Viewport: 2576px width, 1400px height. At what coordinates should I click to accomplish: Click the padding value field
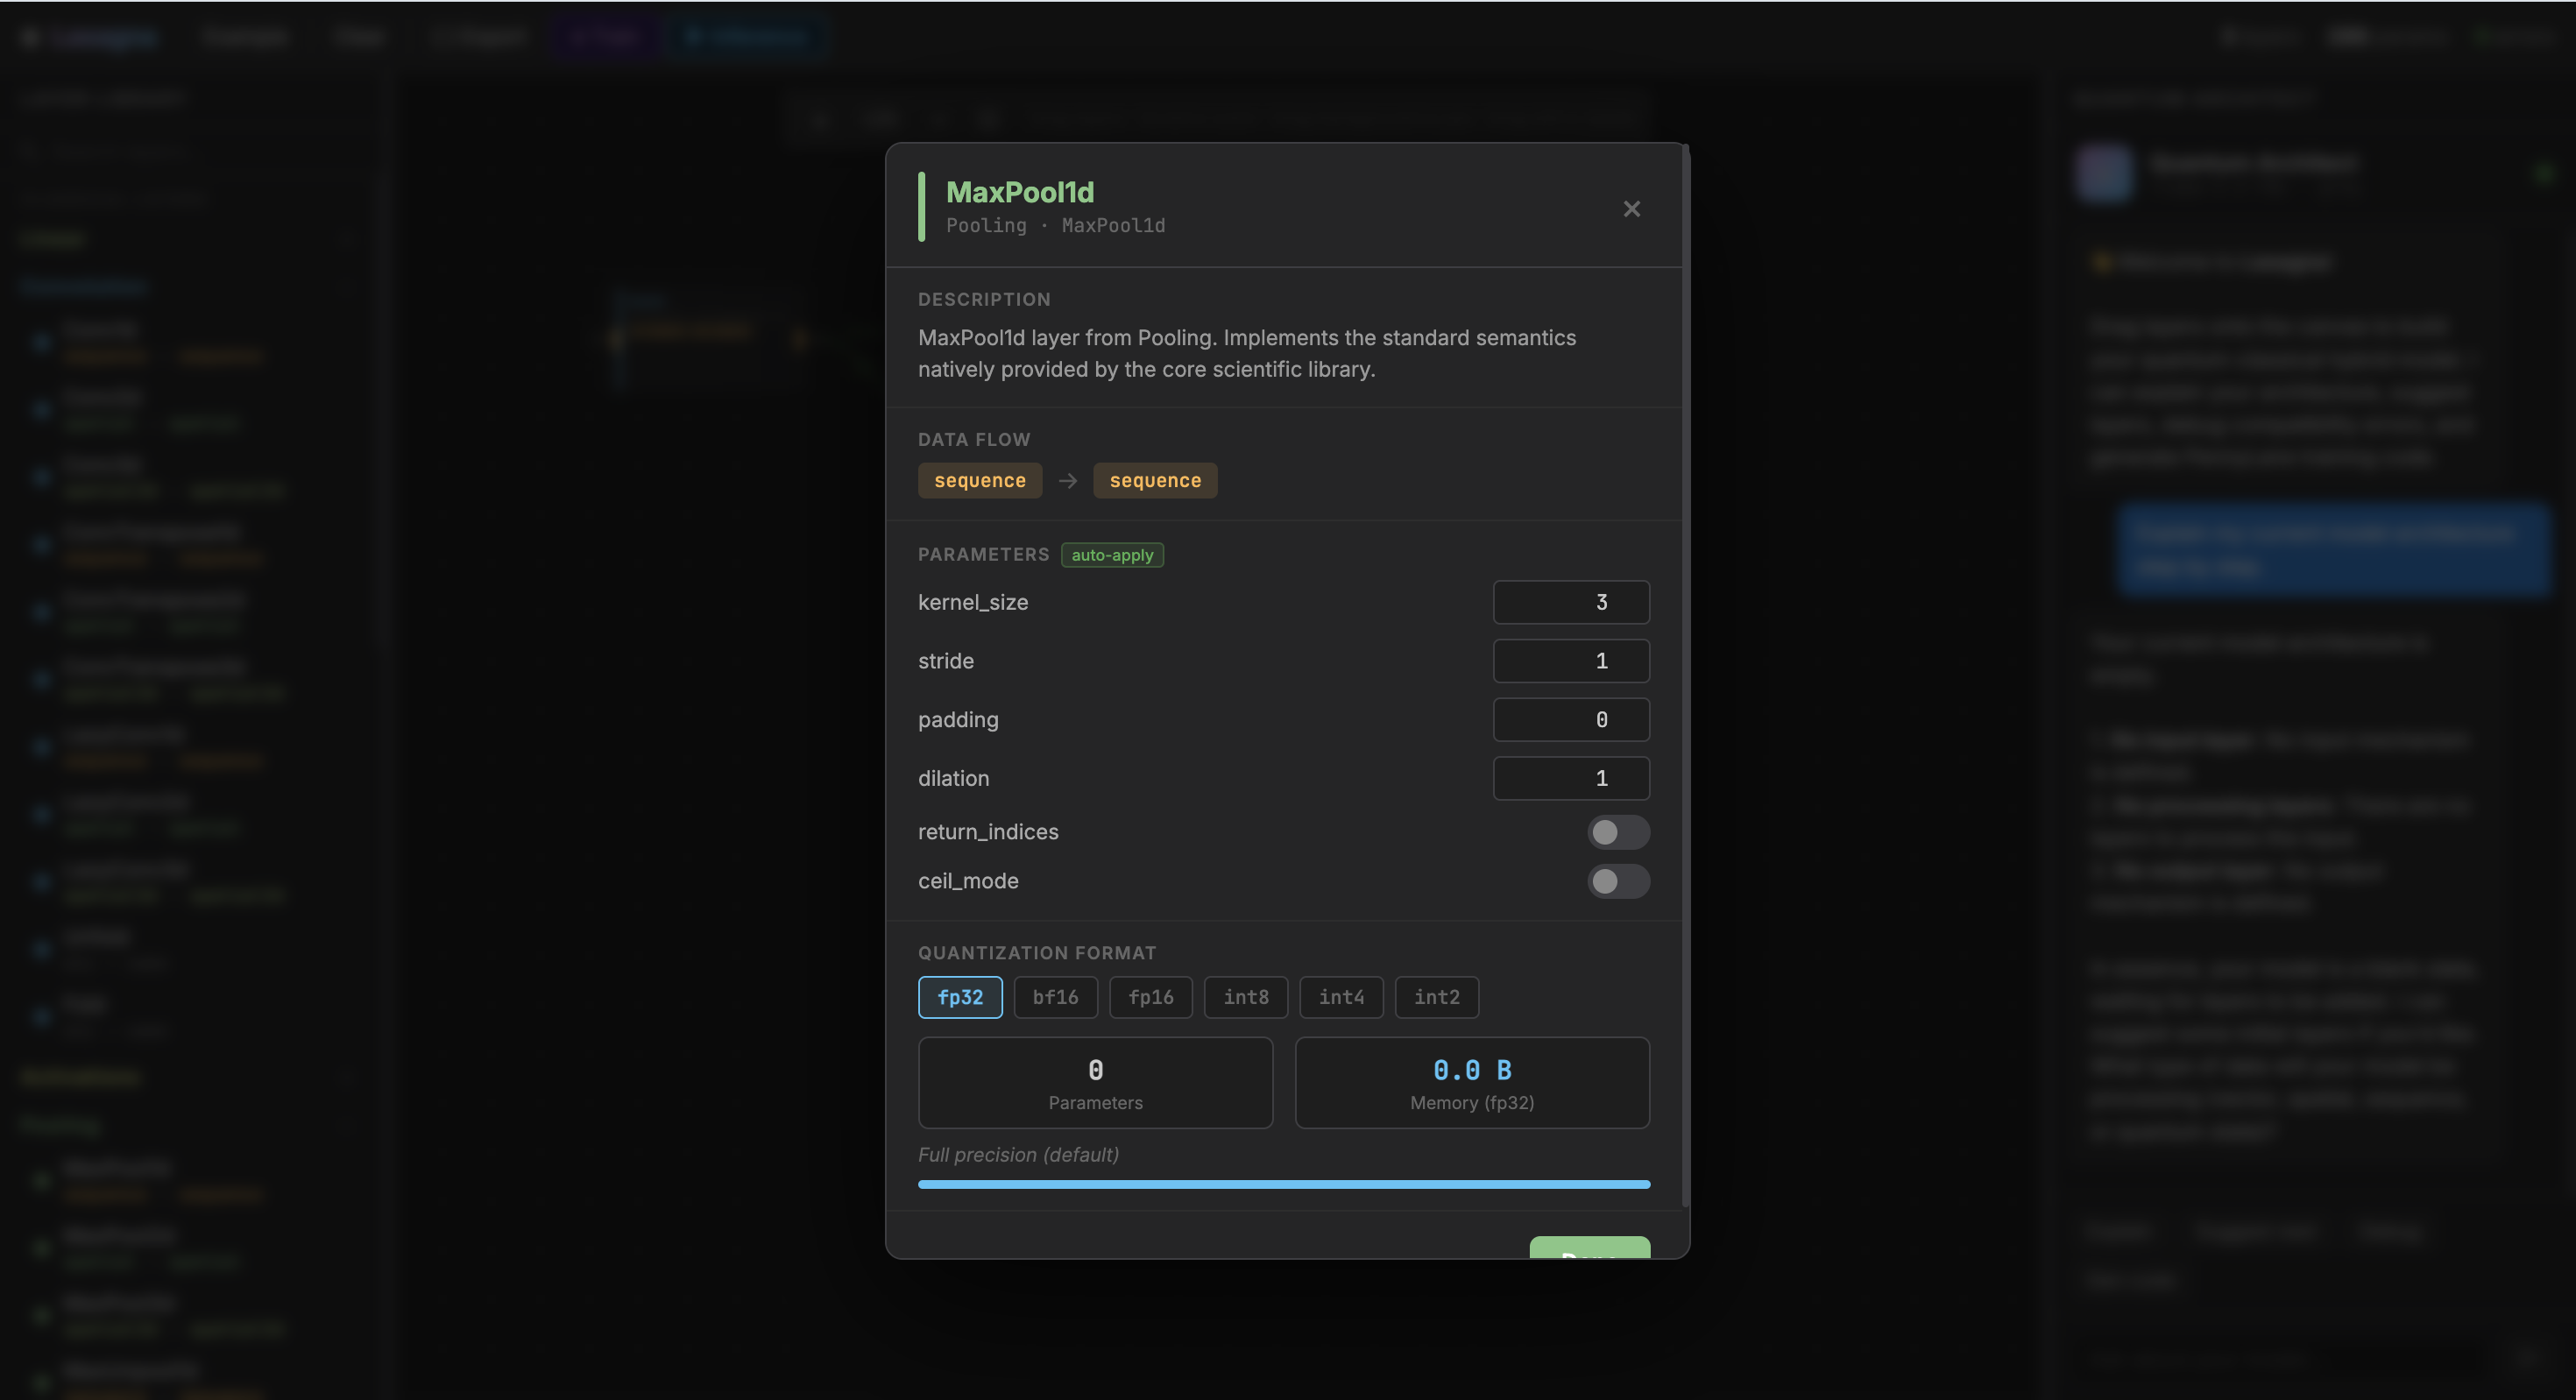[x=1570, y=720]
